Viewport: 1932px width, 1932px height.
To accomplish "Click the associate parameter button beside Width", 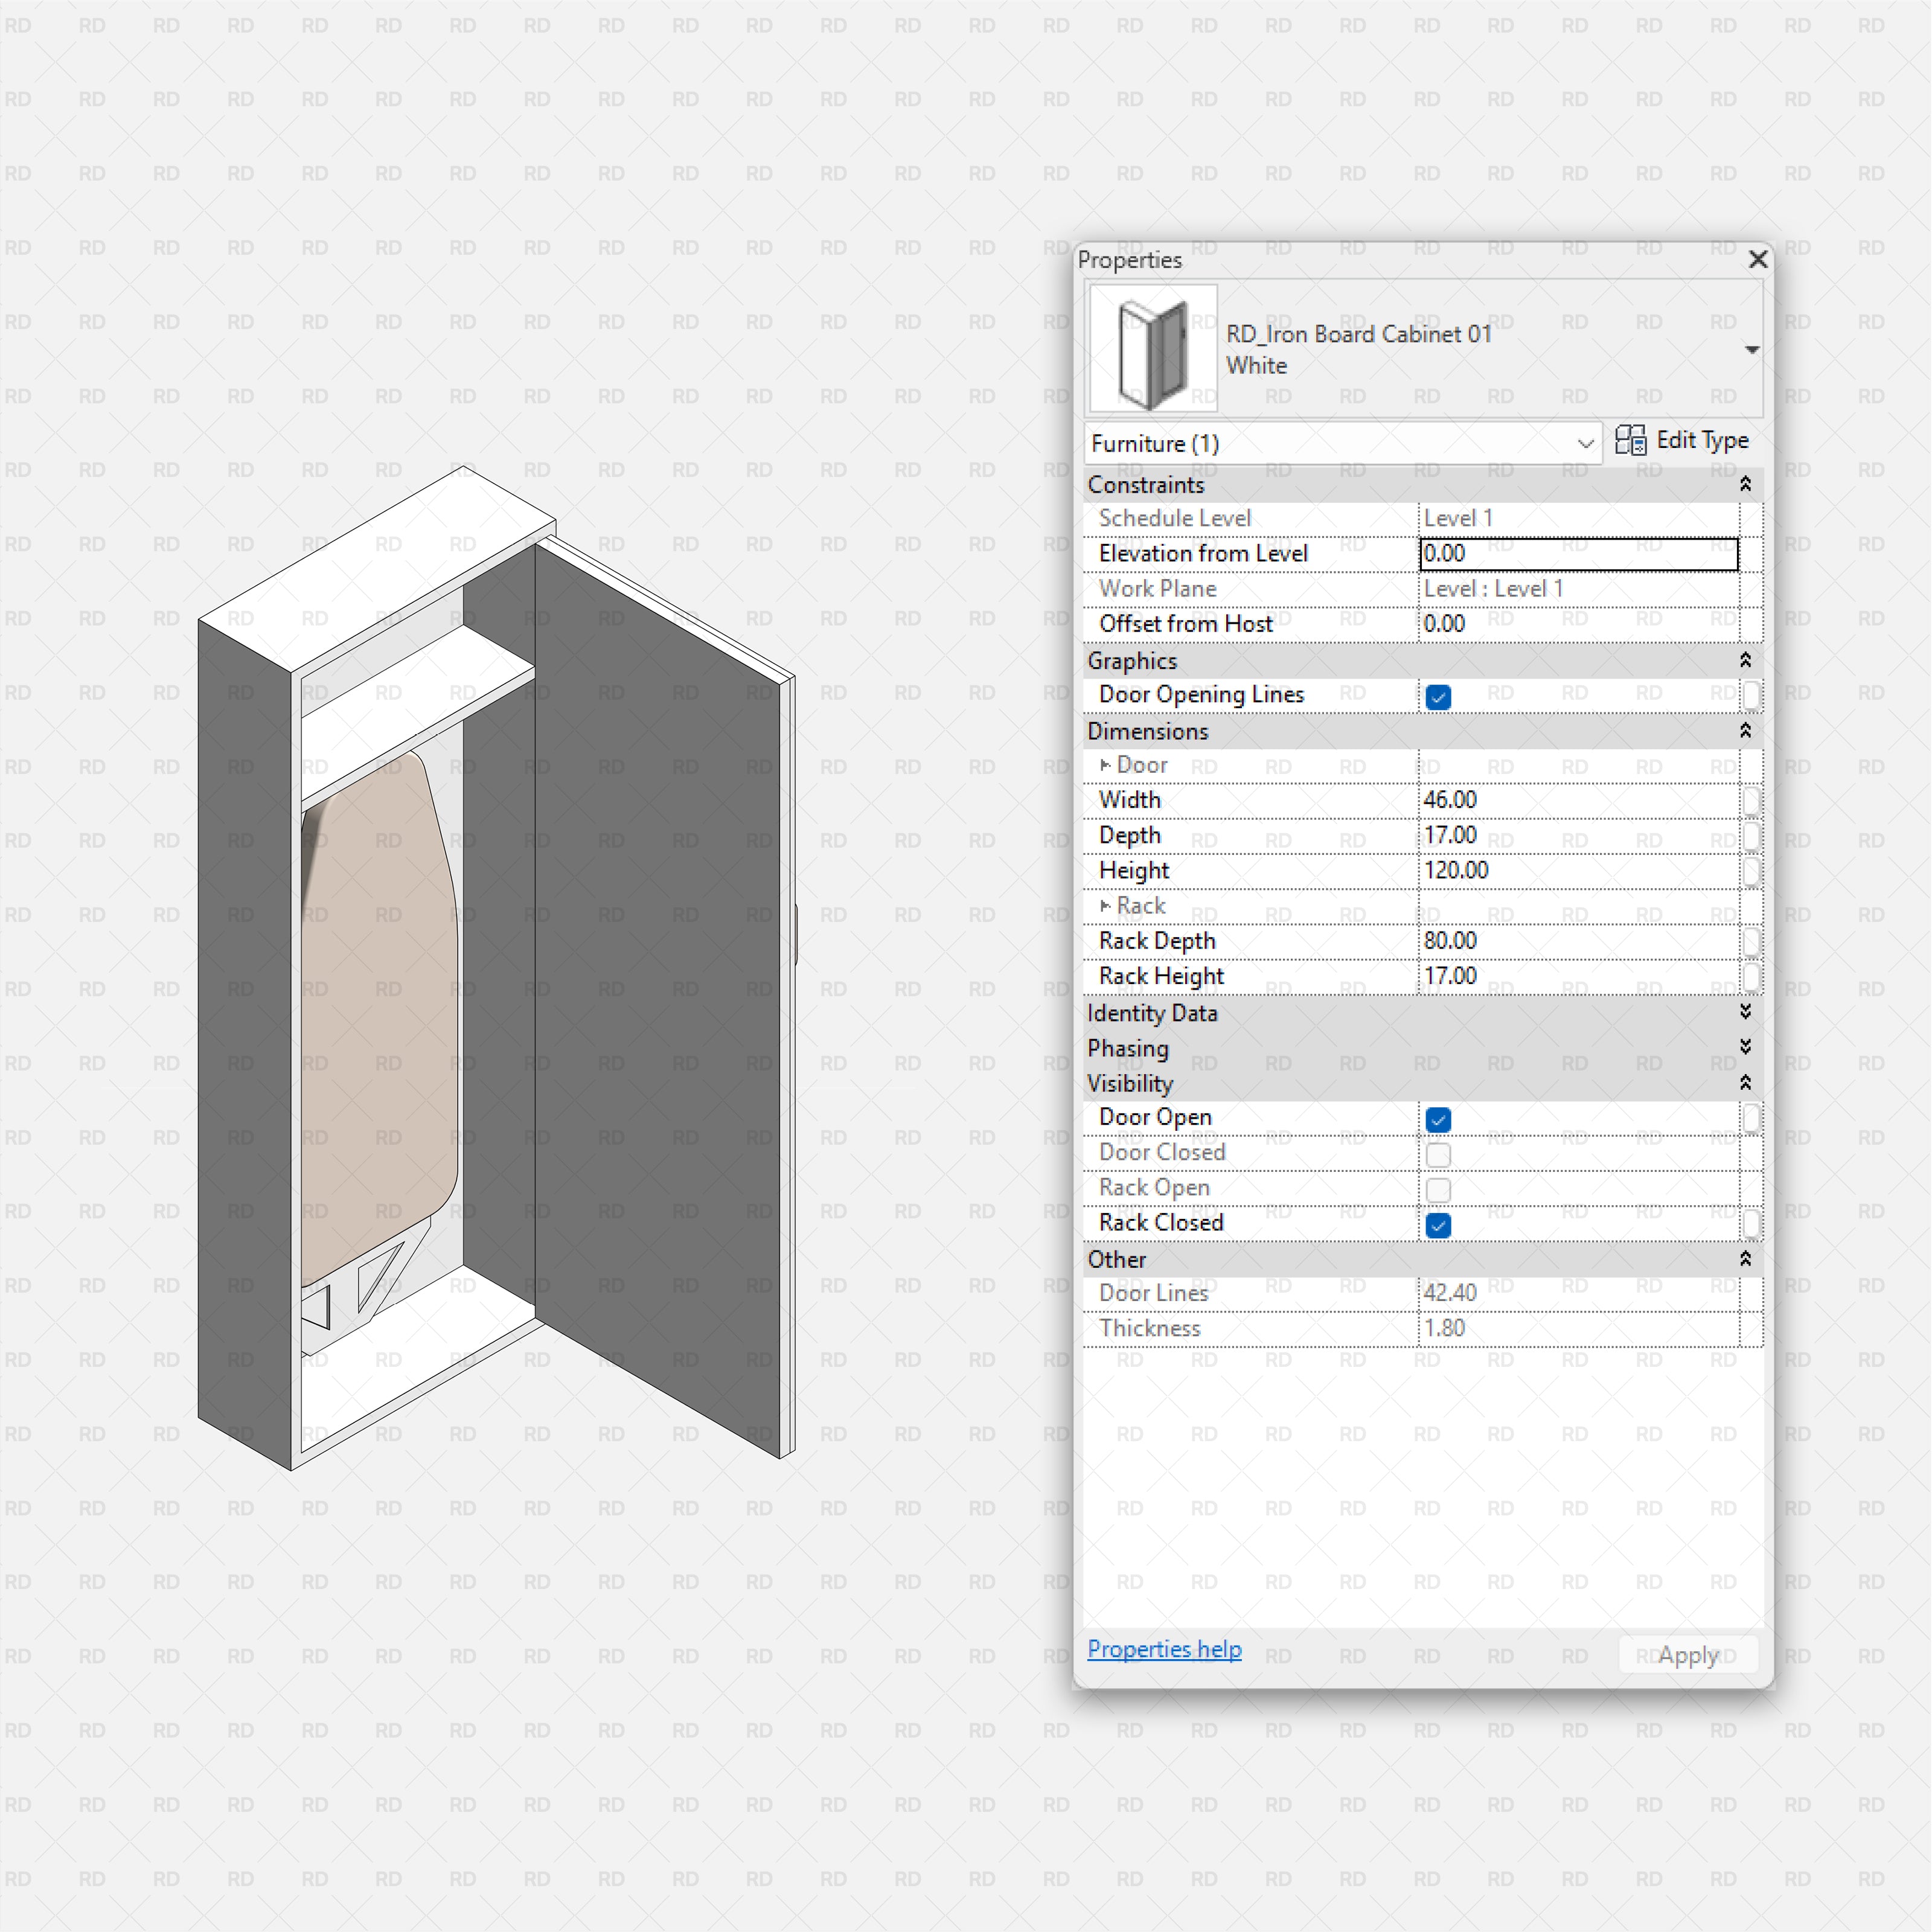I will coord(1752,801).
